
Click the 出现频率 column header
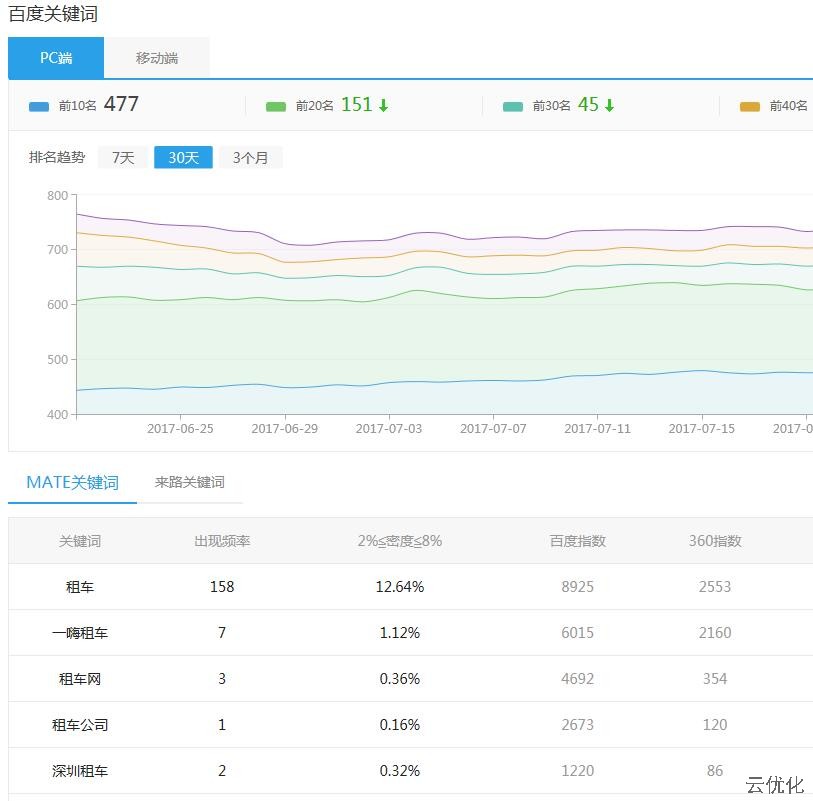(x=222, y=541)
